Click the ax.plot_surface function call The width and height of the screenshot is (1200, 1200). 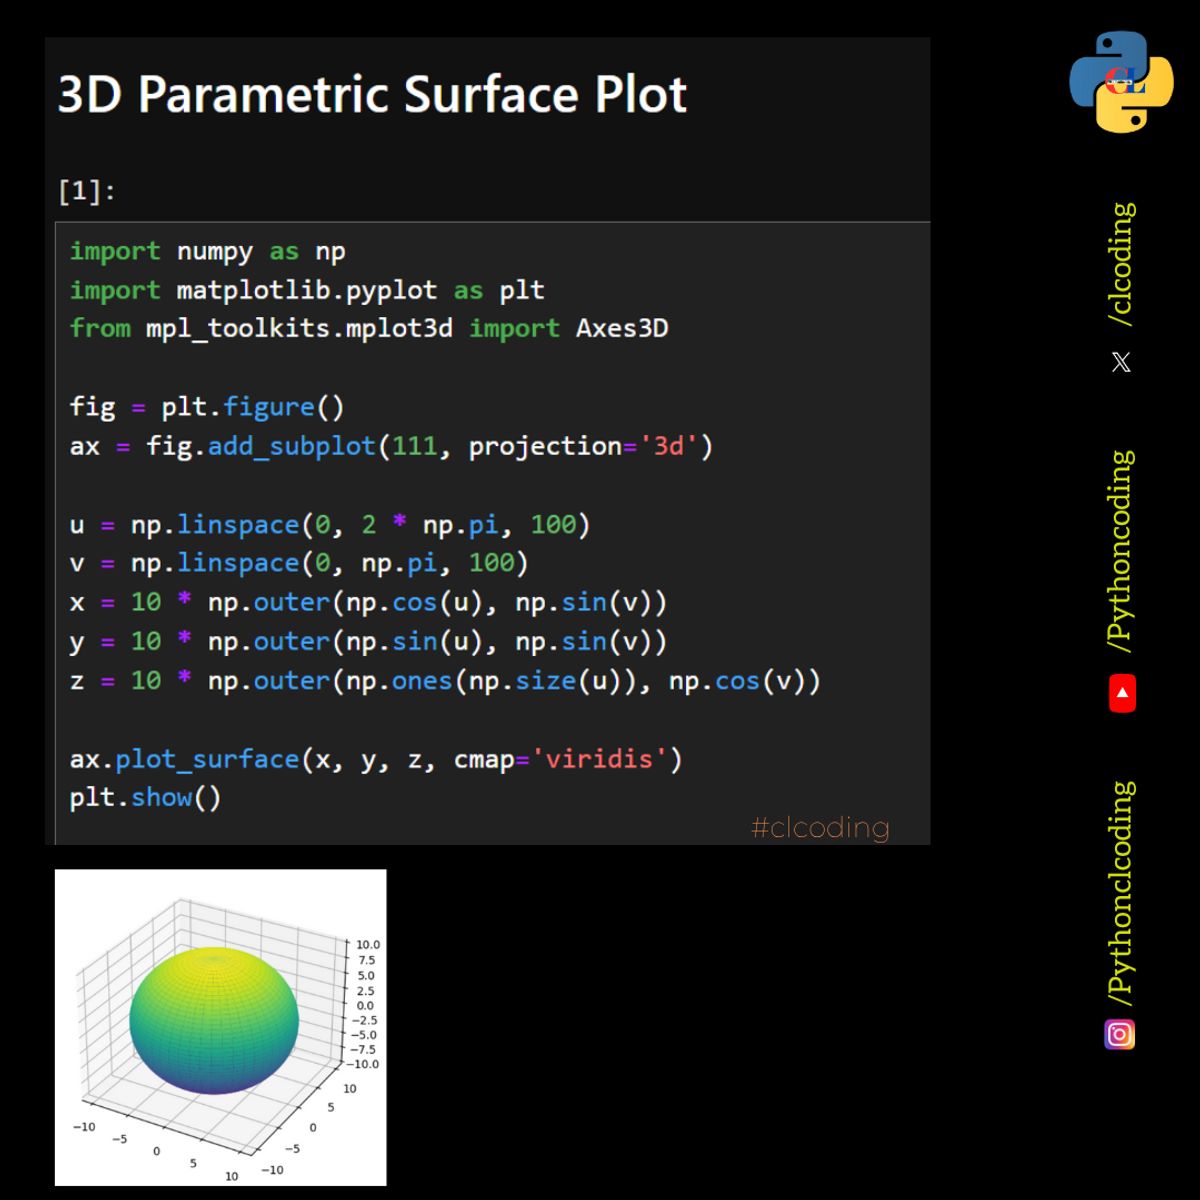(x=205, y=759)
